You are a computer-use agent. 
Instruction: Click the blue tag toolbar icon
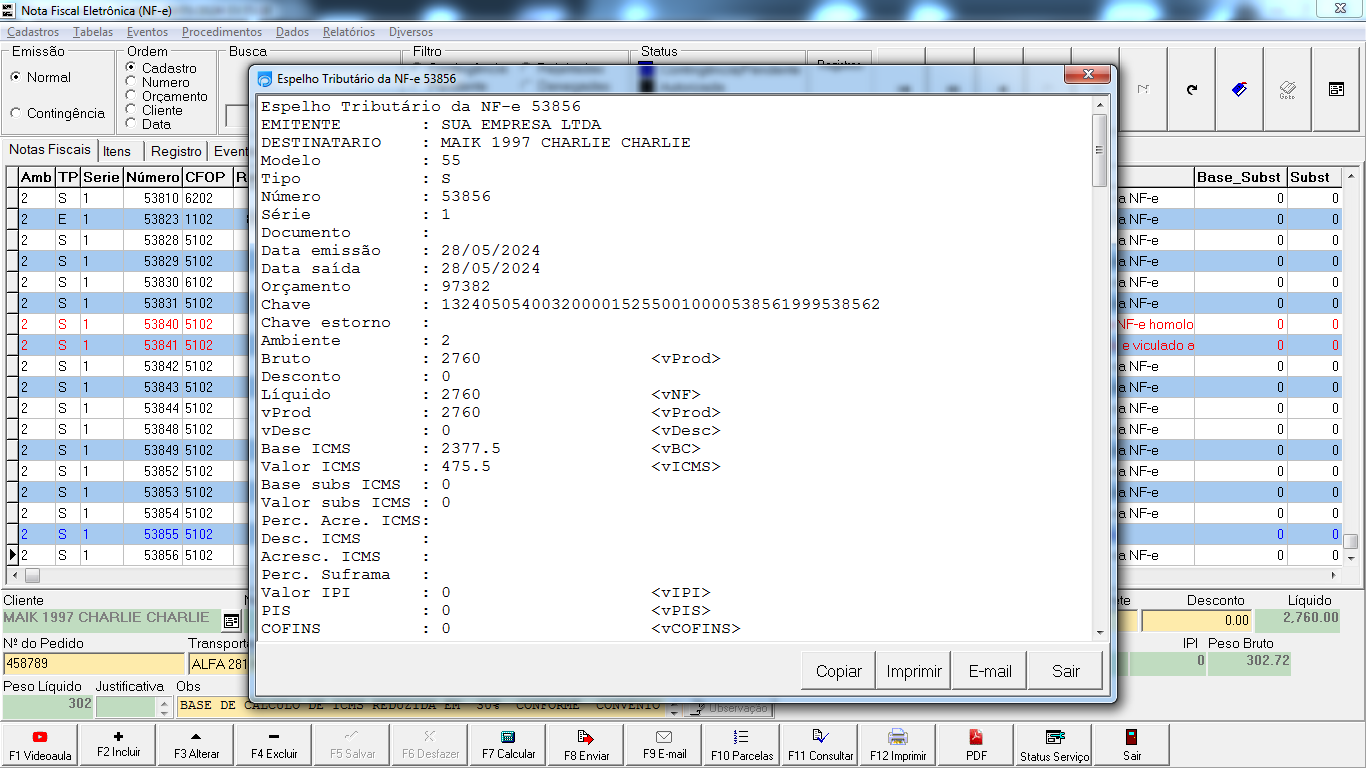(x=1240, y=90)
